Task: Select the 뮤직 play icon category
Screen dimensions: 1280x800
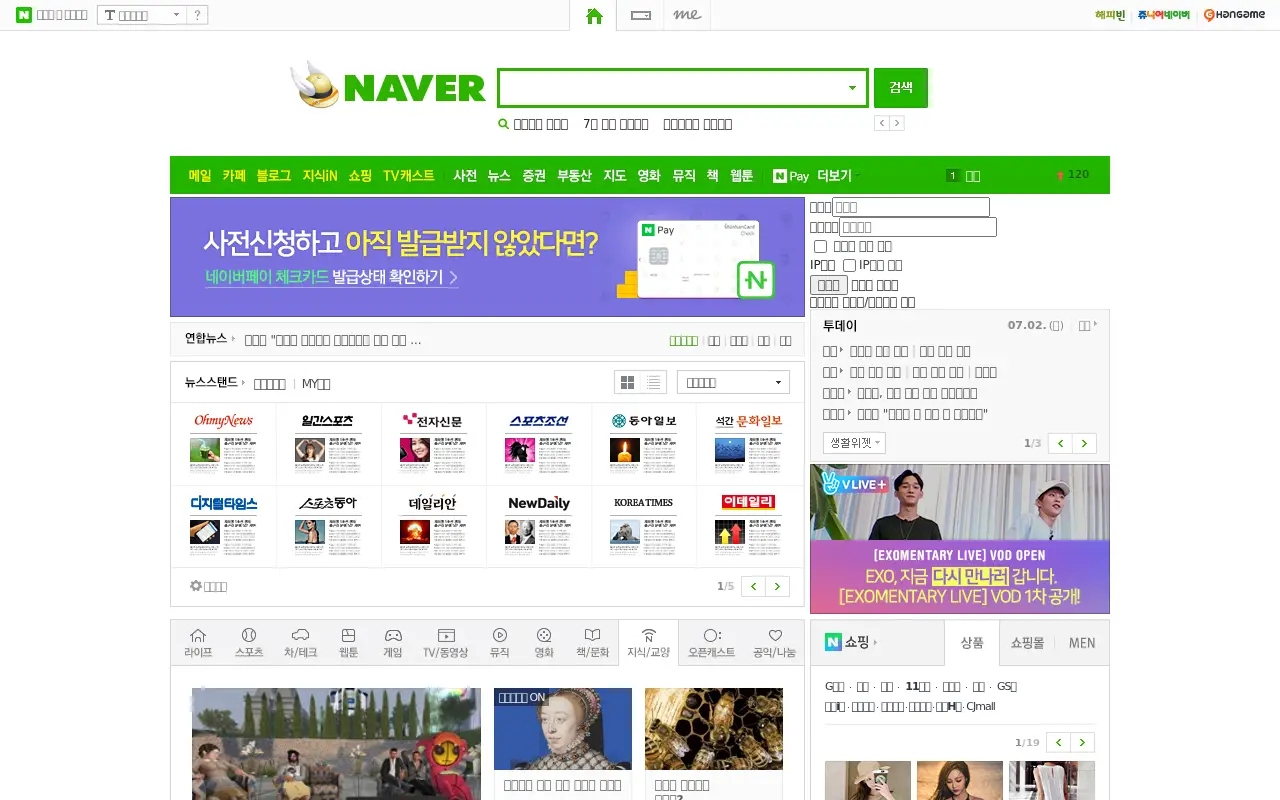Action: pyautogui.click(x=500, y=642)
